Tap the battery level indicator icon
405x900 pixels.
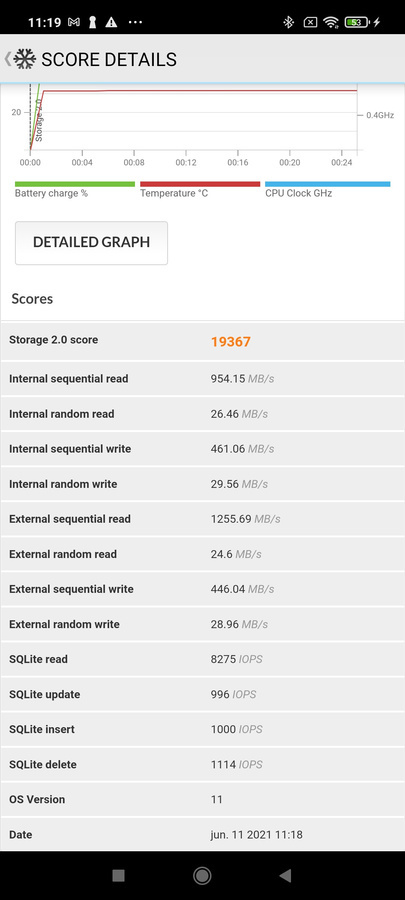click(357, 22)
